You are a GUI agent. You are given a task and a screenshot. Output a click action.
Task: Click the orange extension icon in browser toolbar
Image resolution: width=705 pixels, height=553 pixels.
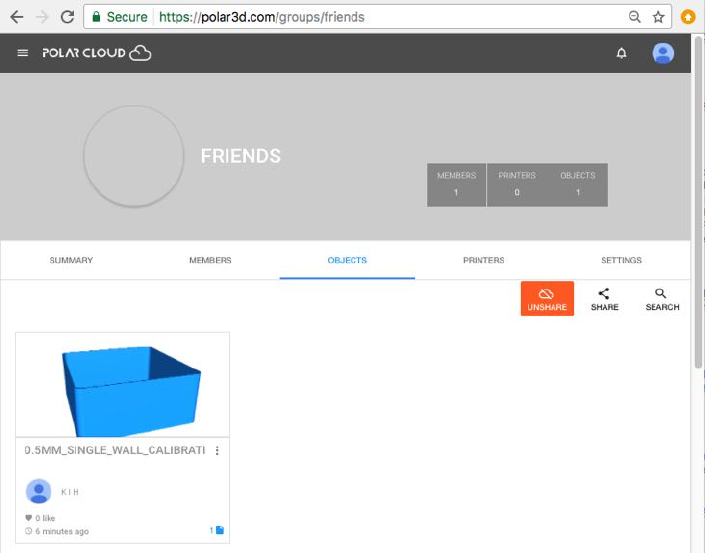(x=688, y=17)
